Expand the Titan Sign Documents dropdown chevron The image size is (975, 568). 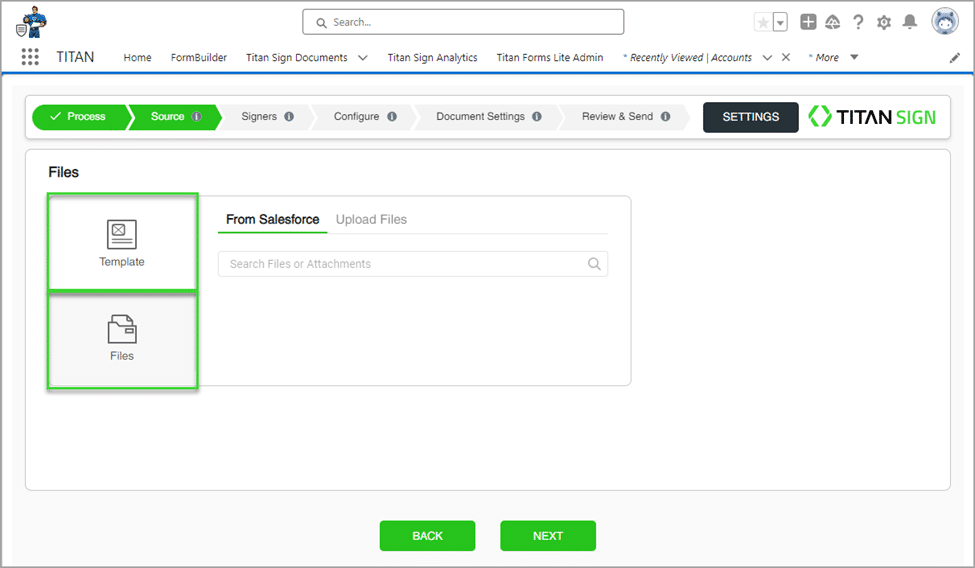pyautogui.click(x=362, y=58)
